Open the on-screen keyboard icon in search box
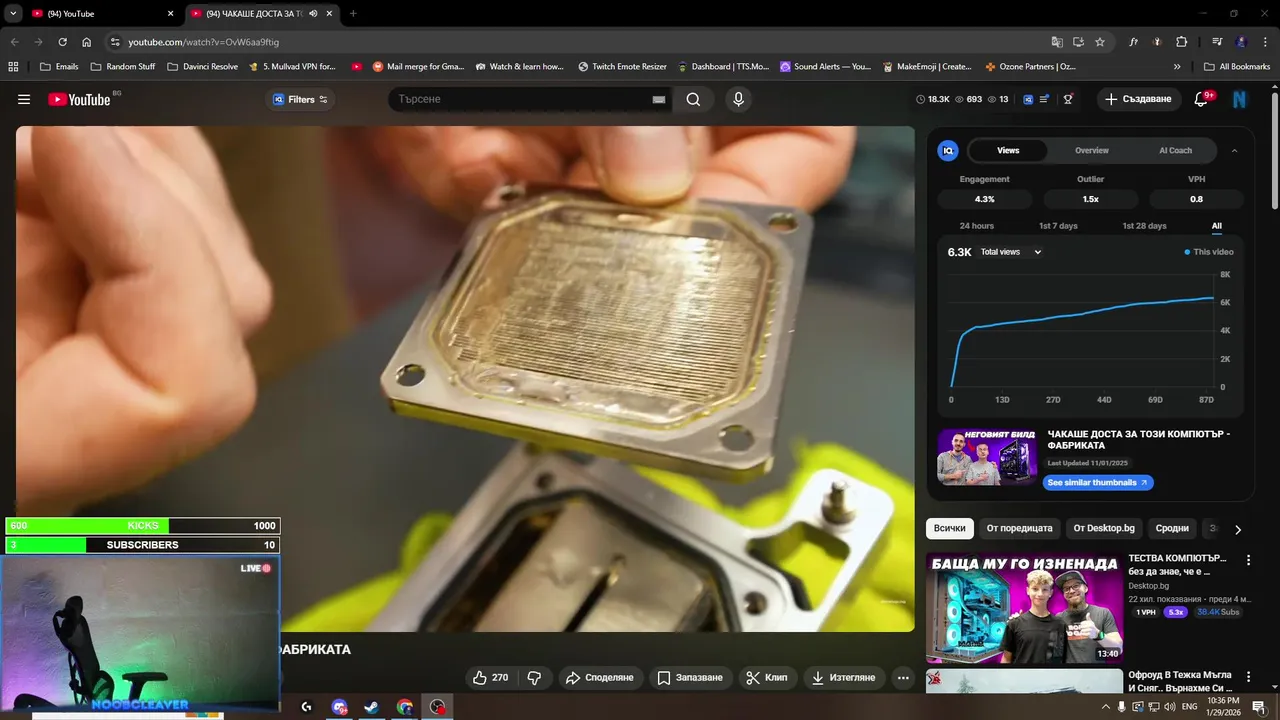 point(659,99)
